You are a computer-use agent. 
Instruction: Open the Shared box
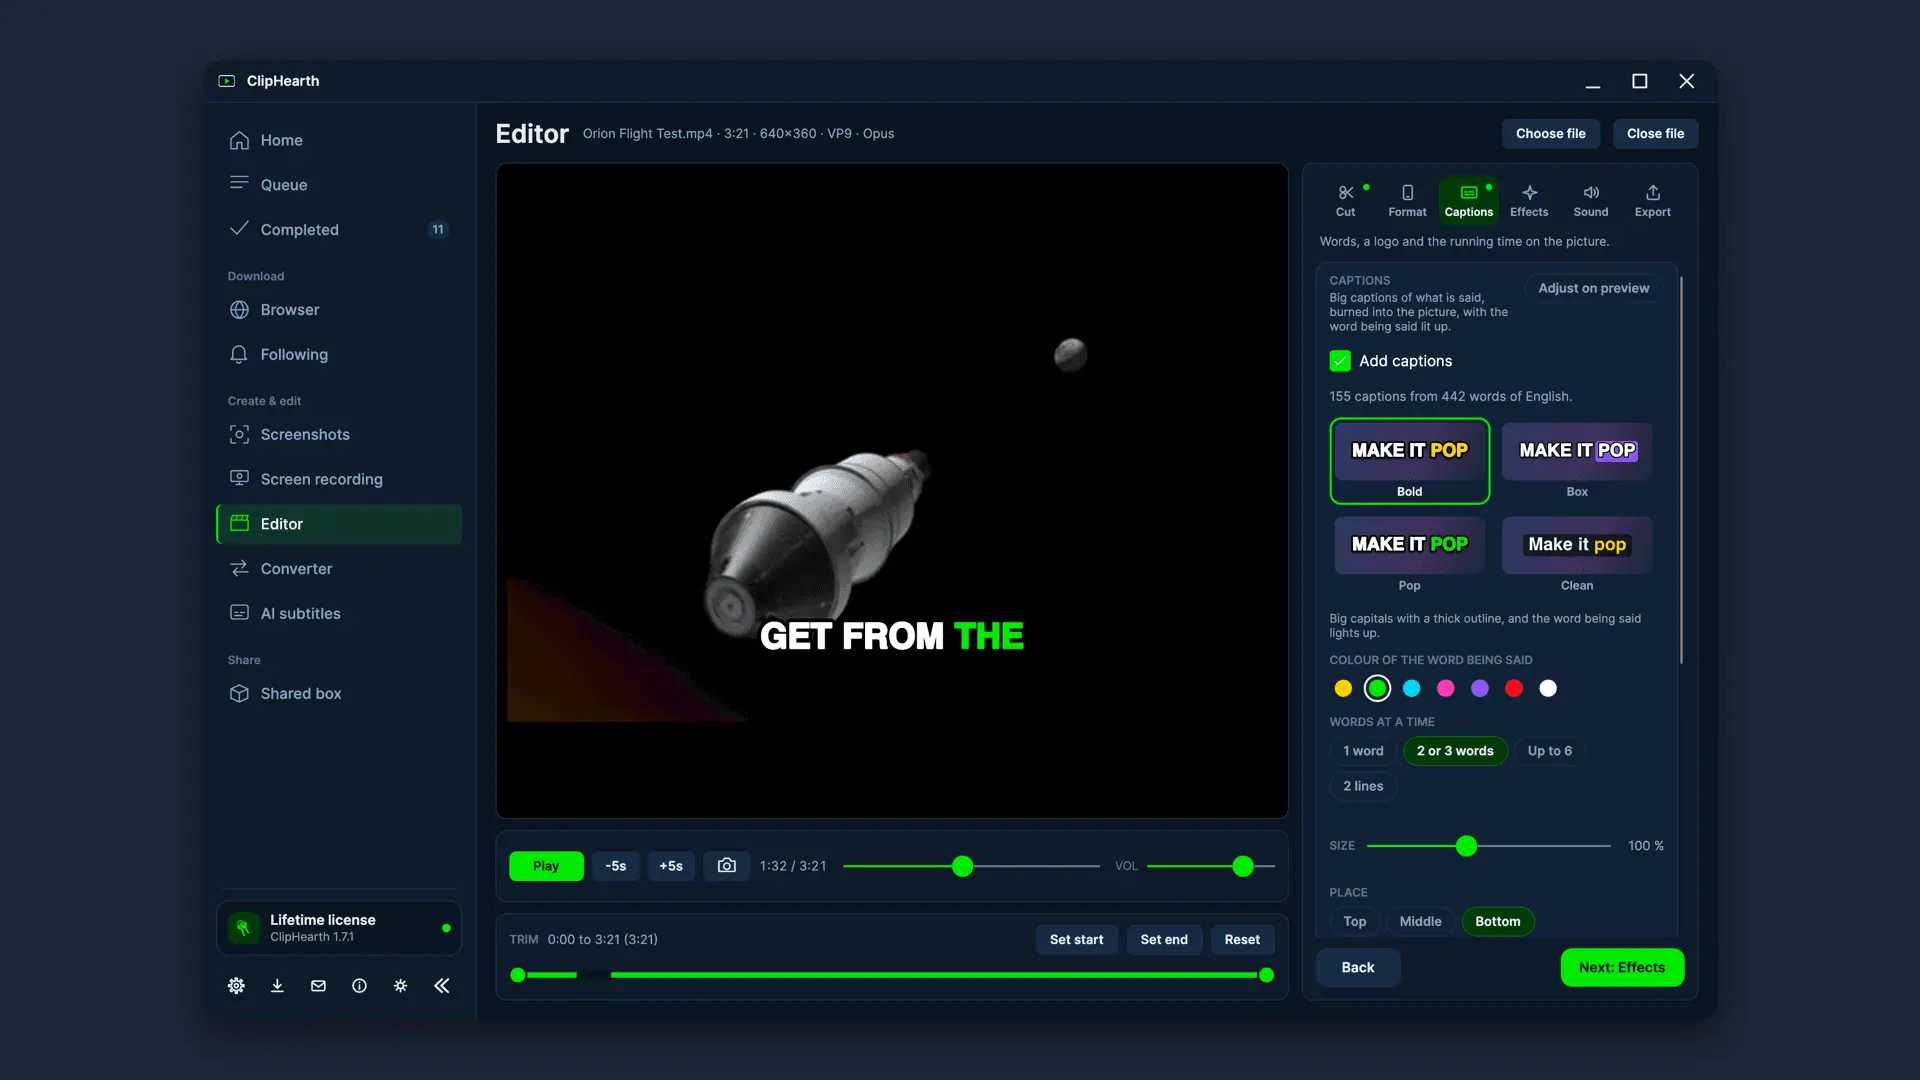click(x=339, y=694)
